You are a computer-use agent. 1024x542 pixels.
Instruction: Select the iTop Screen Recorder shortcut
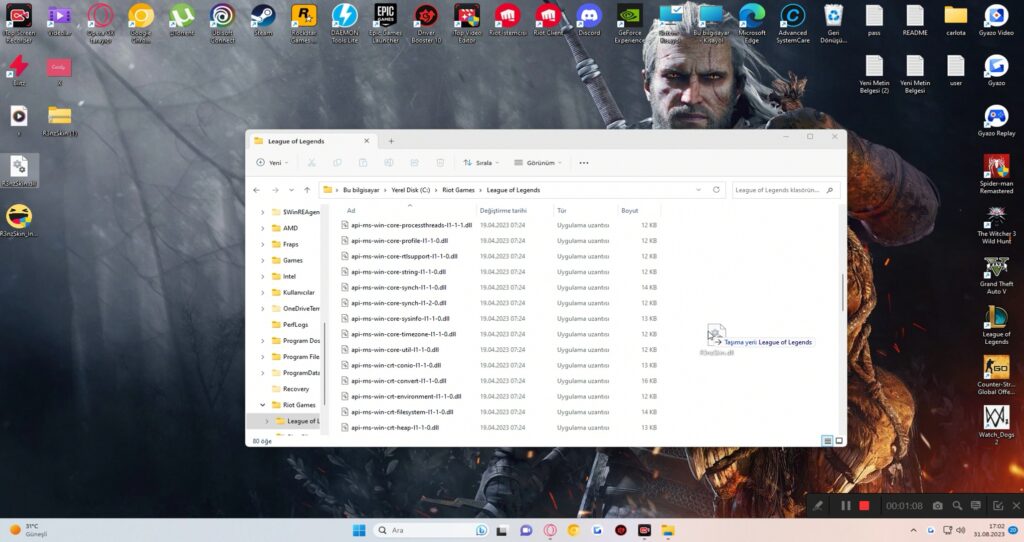19,23
